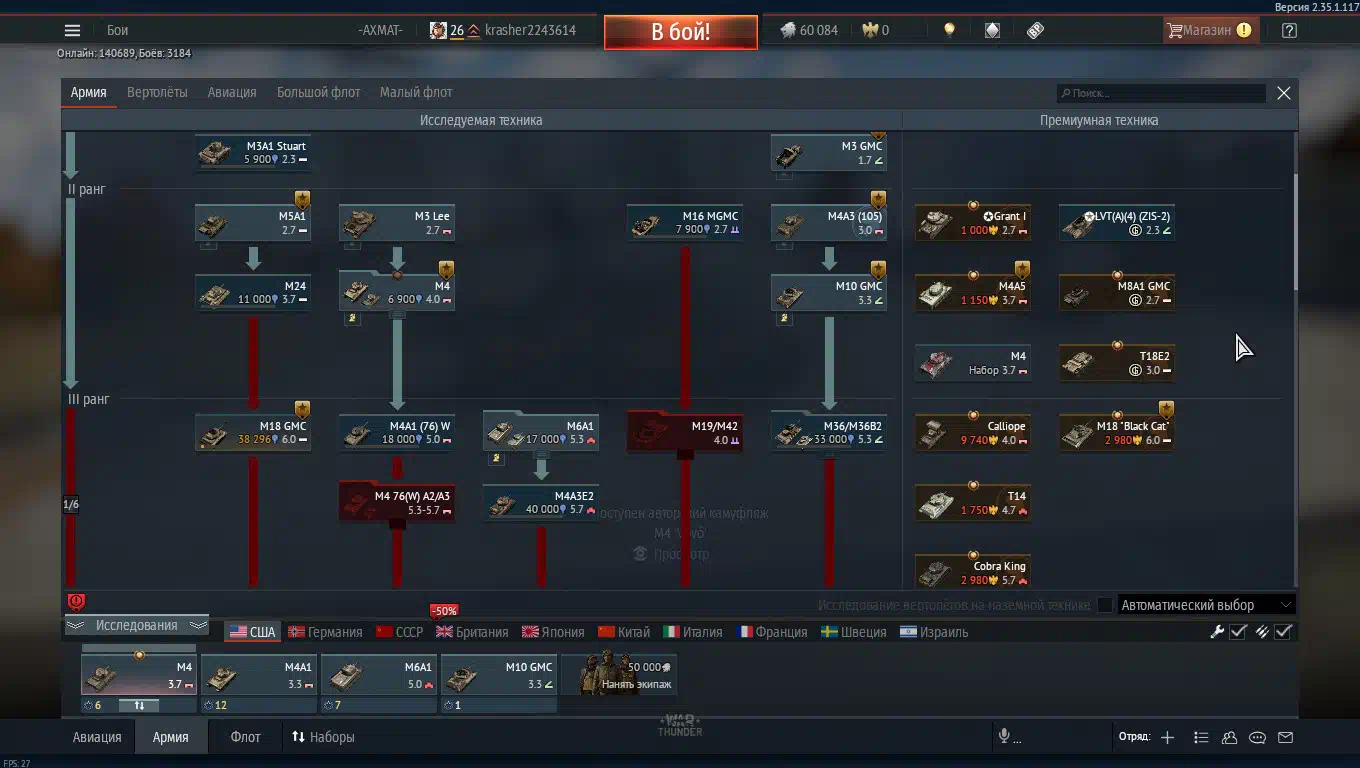Close the research tree window

point(1284,93)
